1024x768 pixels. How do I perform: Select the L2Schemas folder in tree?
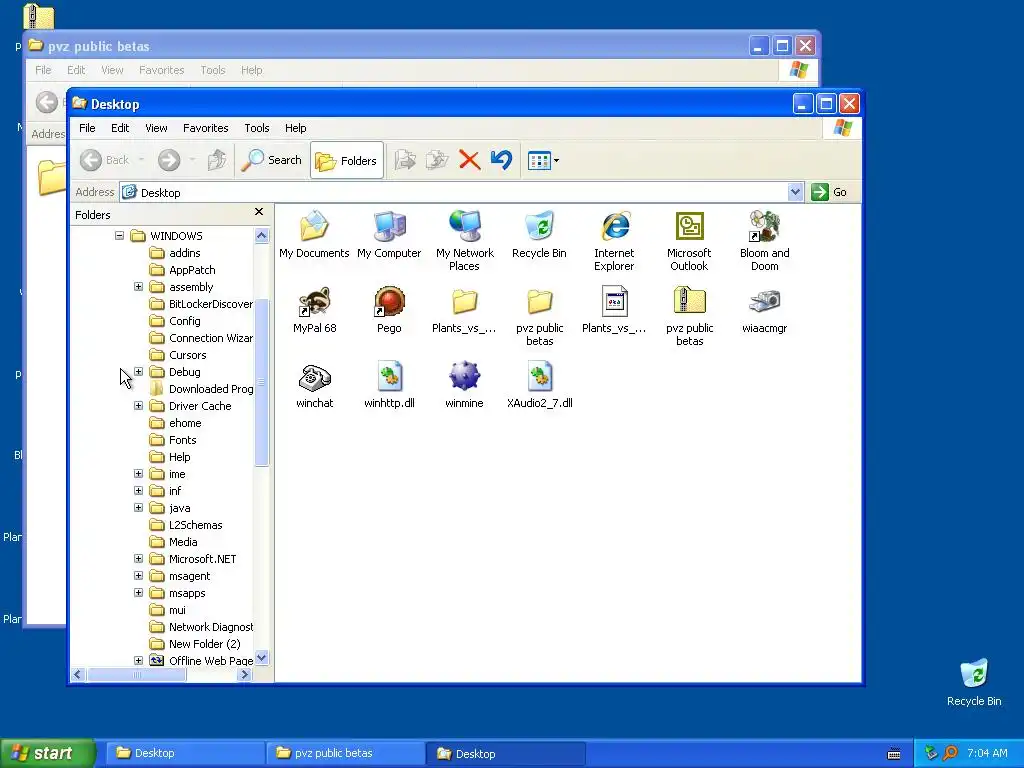click(x=186, y=524)
